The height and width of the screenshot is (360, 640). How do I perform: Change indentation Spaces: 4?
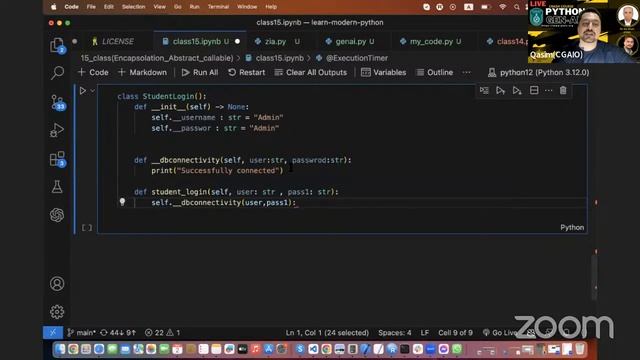[395, 333]
